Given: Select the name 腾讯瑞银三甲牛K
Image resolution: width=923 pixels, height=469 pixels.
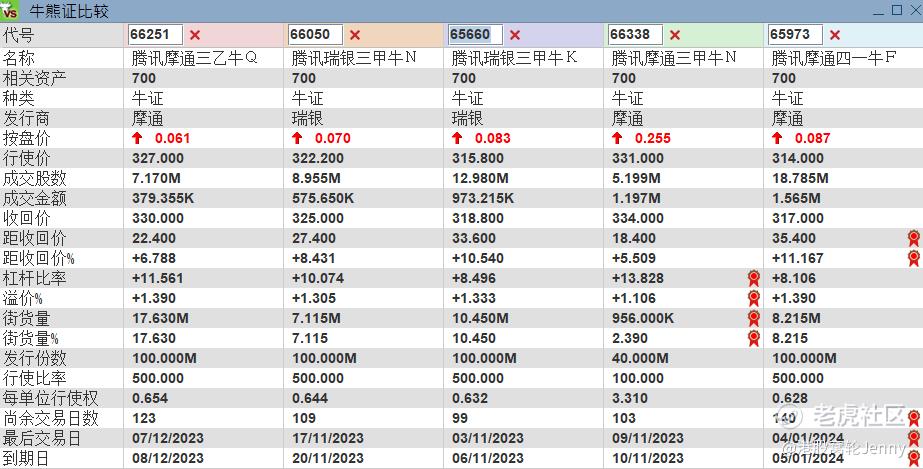Looking at the screenshot, I should click(x=514, y=58).
